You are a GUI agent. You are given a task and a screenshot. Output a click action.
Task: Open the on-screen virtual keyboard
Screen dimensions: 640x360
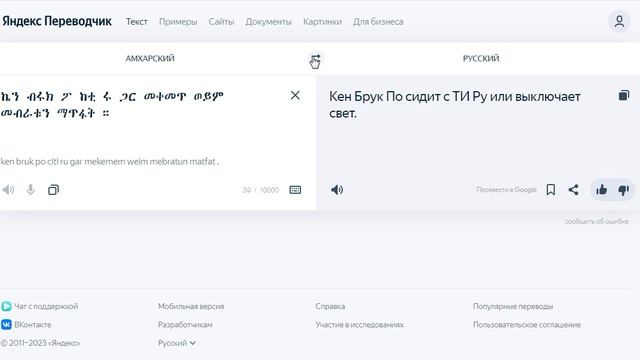point(295,190)
